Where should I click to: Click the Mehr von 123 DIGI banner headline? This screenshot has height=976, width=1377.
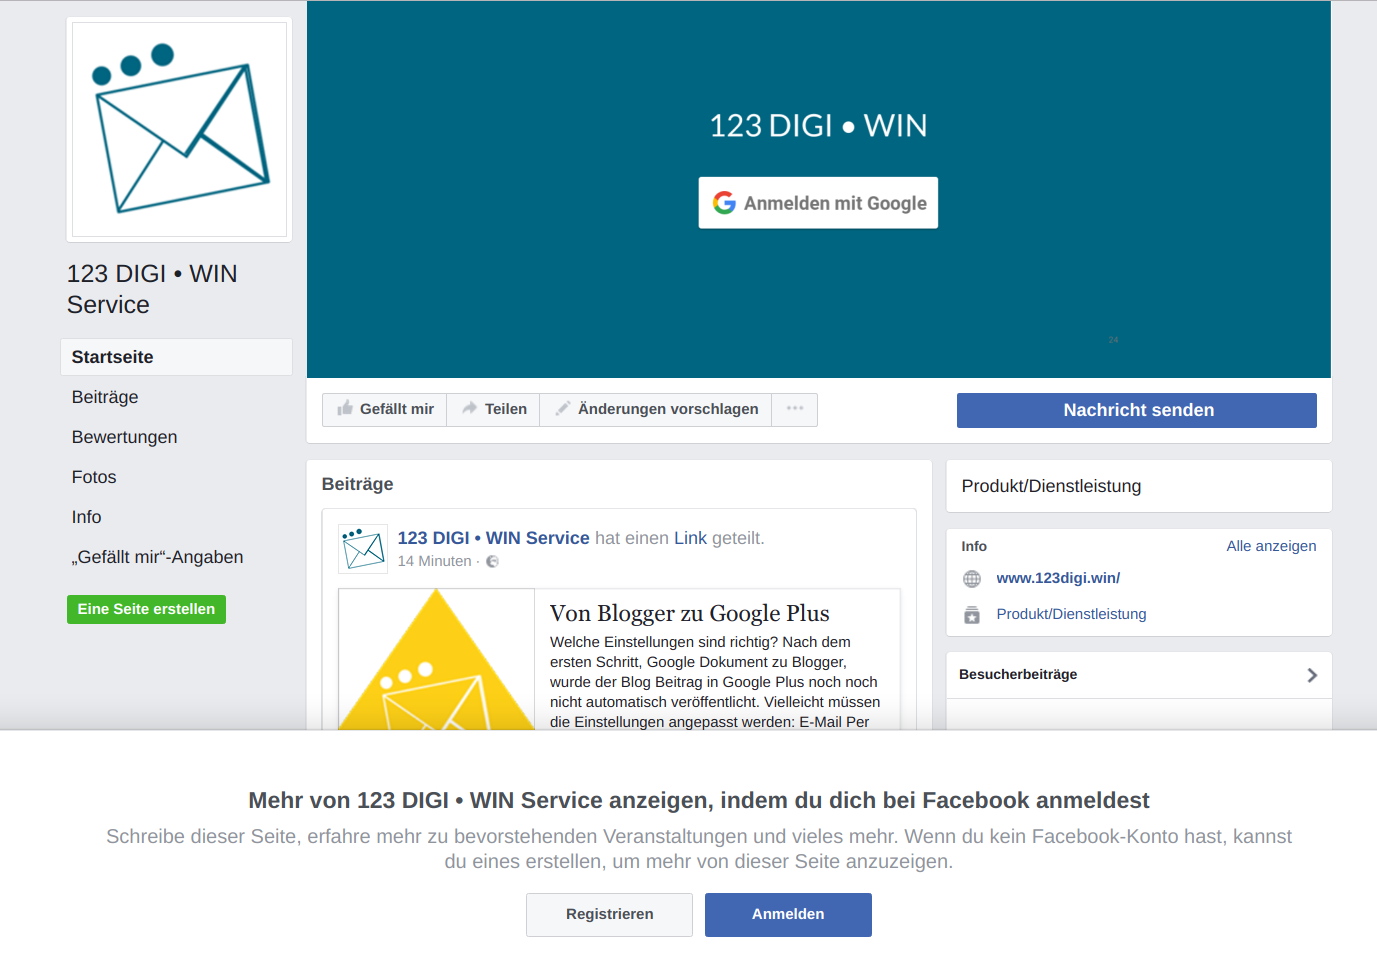[x=699, y=801]
